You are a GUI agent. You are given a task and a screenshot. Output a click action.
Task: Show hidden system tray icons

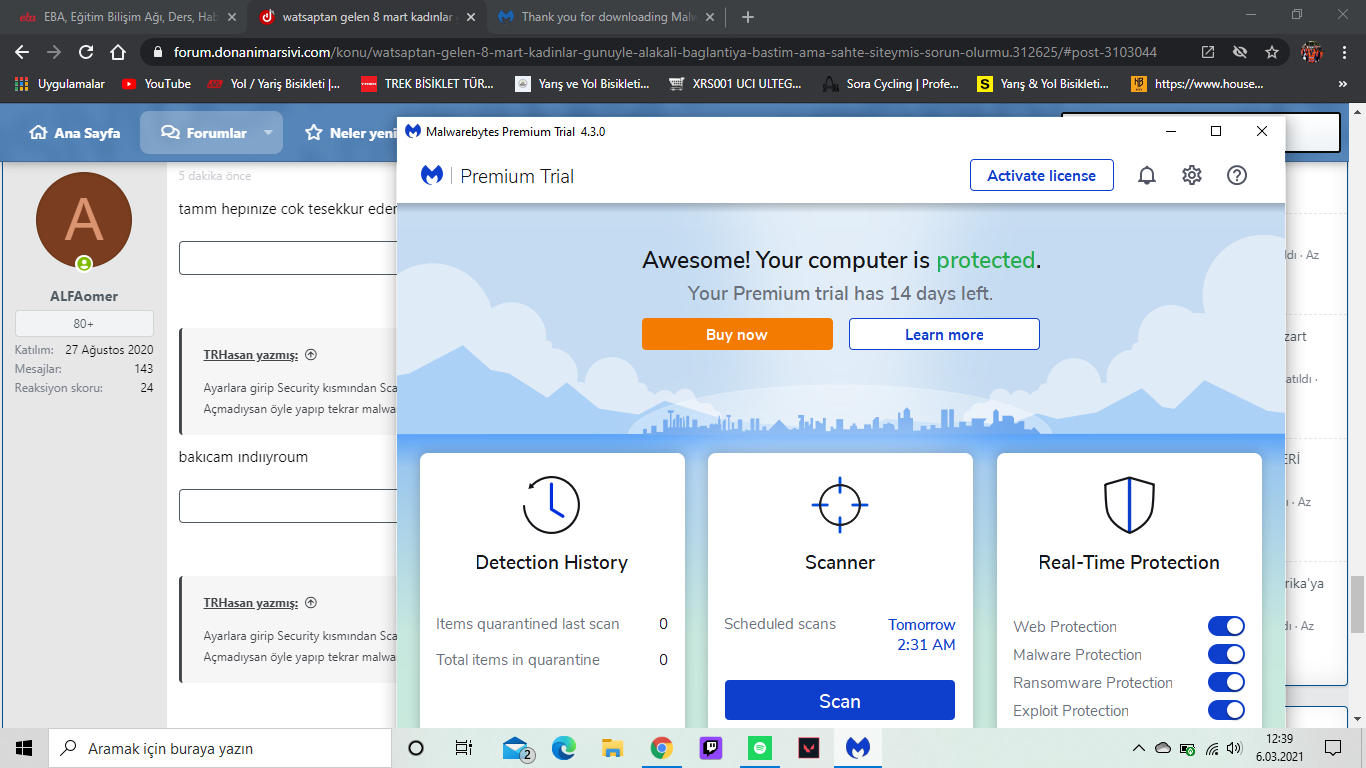[1138, 748]
